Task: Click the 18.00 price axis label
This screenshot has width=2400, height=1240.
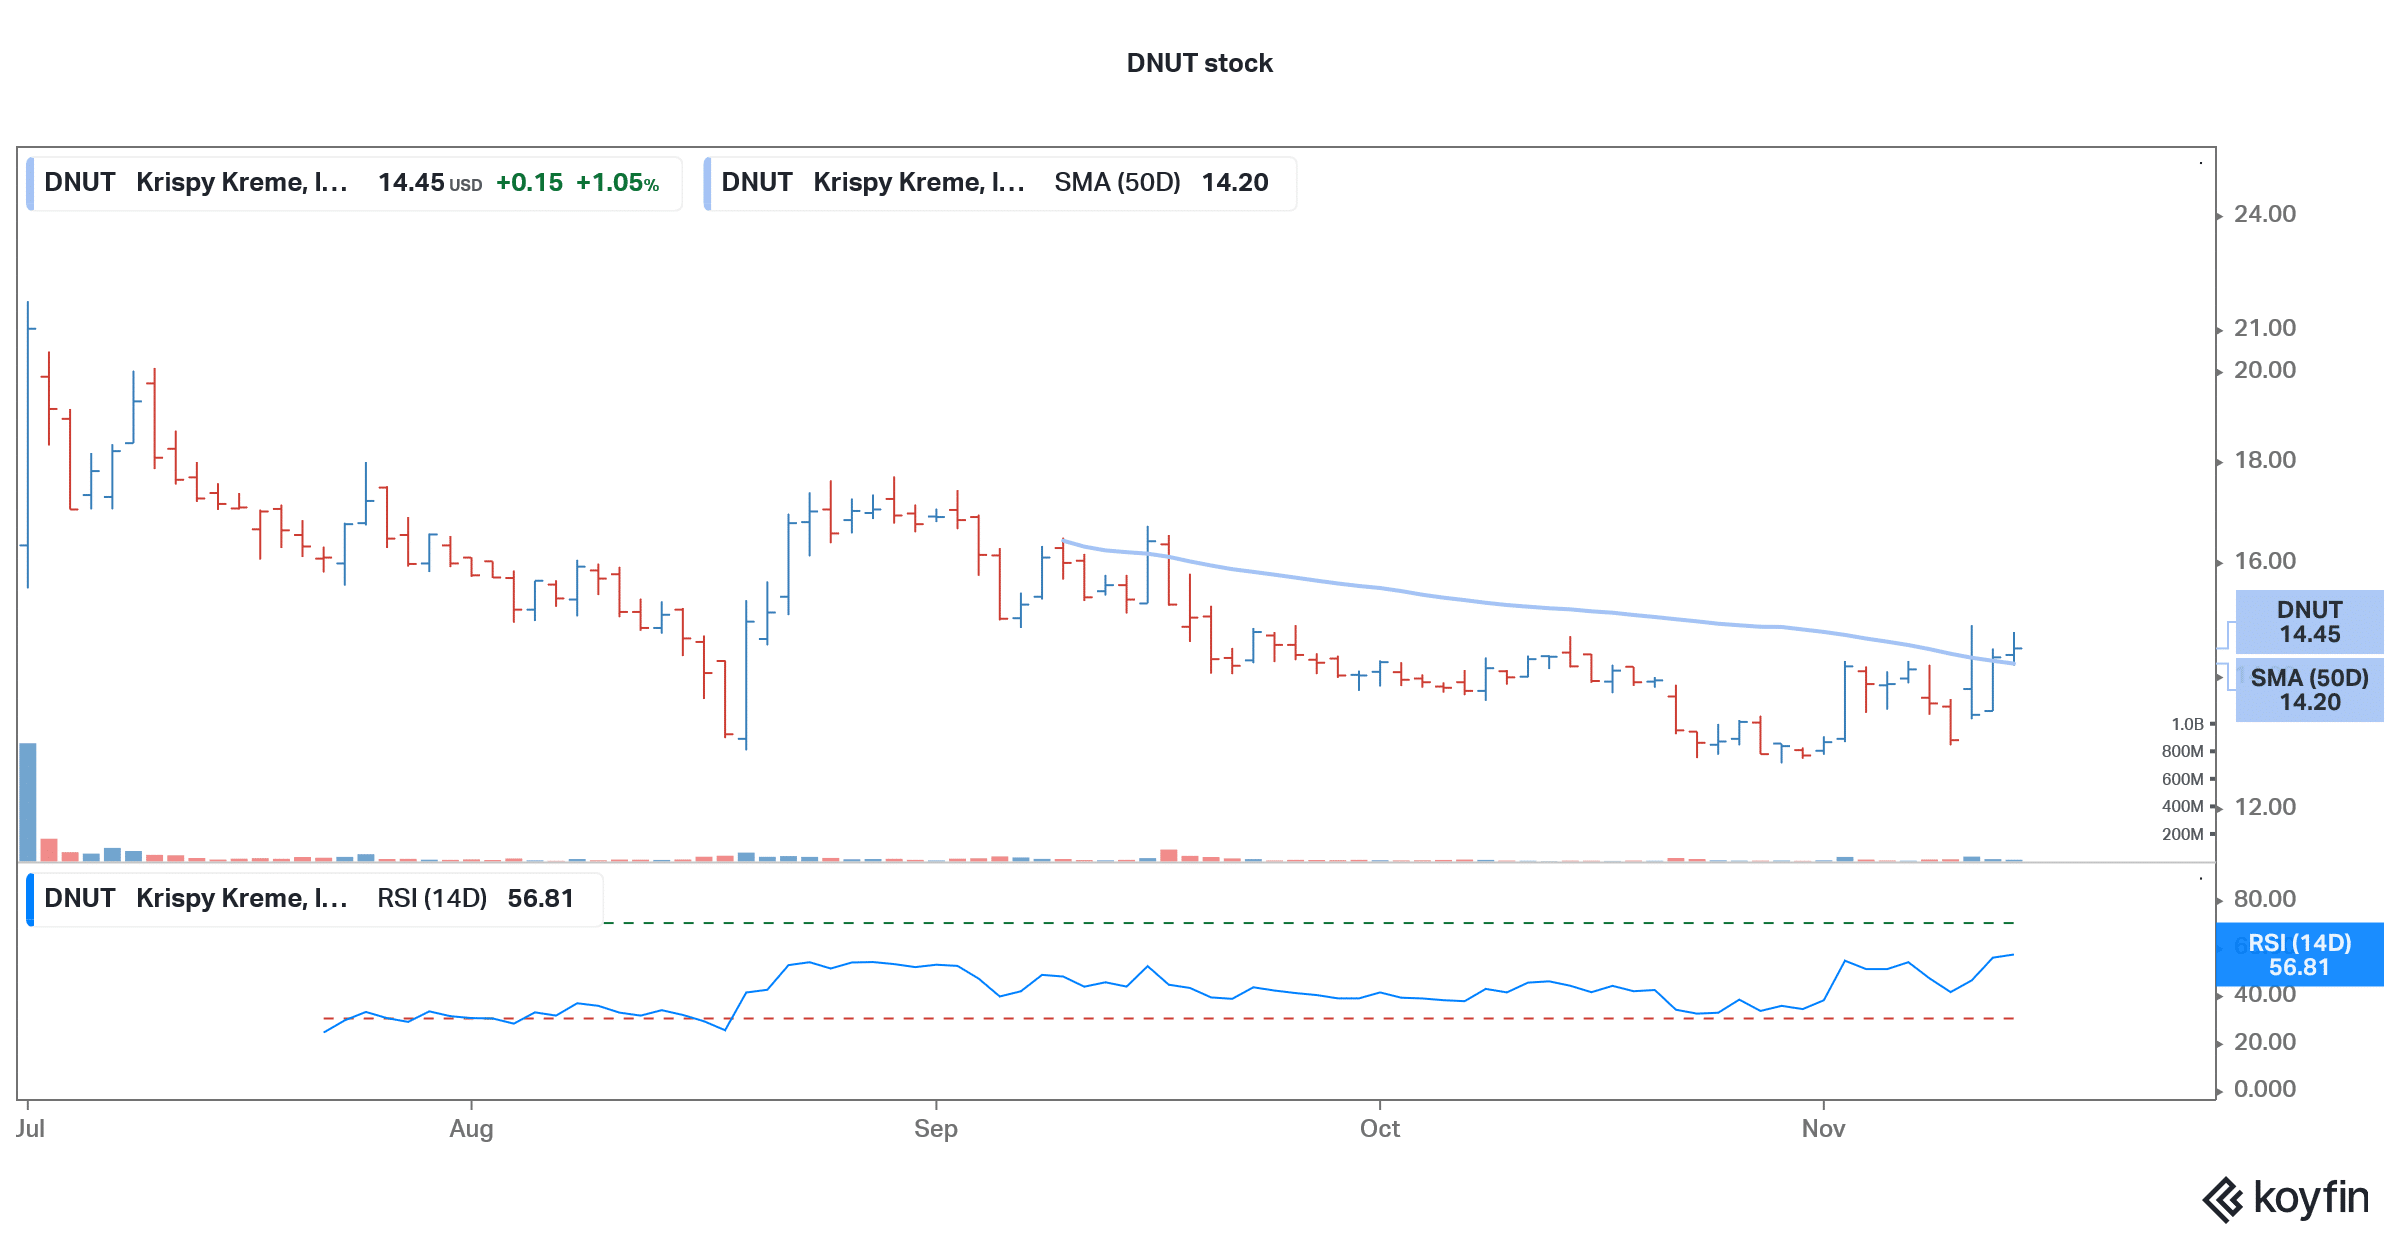Action: (2265, 460)
